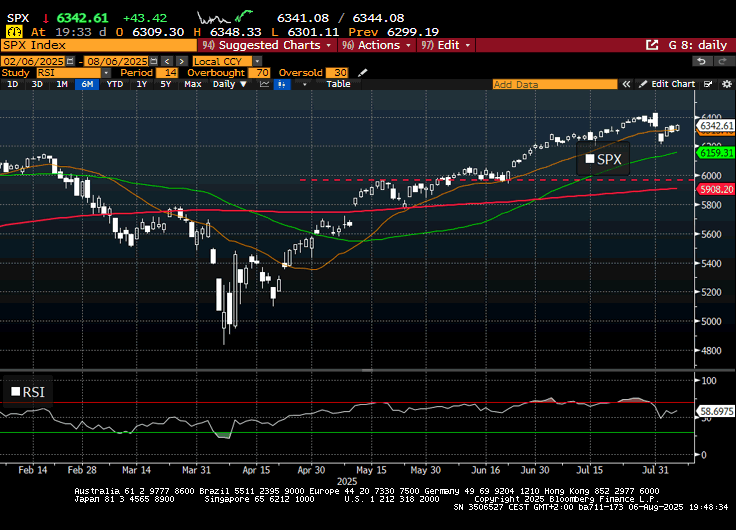Image resolution: width=736 pixels, height=530 pixels.
Task: Select the YTD range tab
Action: point(115,84)
